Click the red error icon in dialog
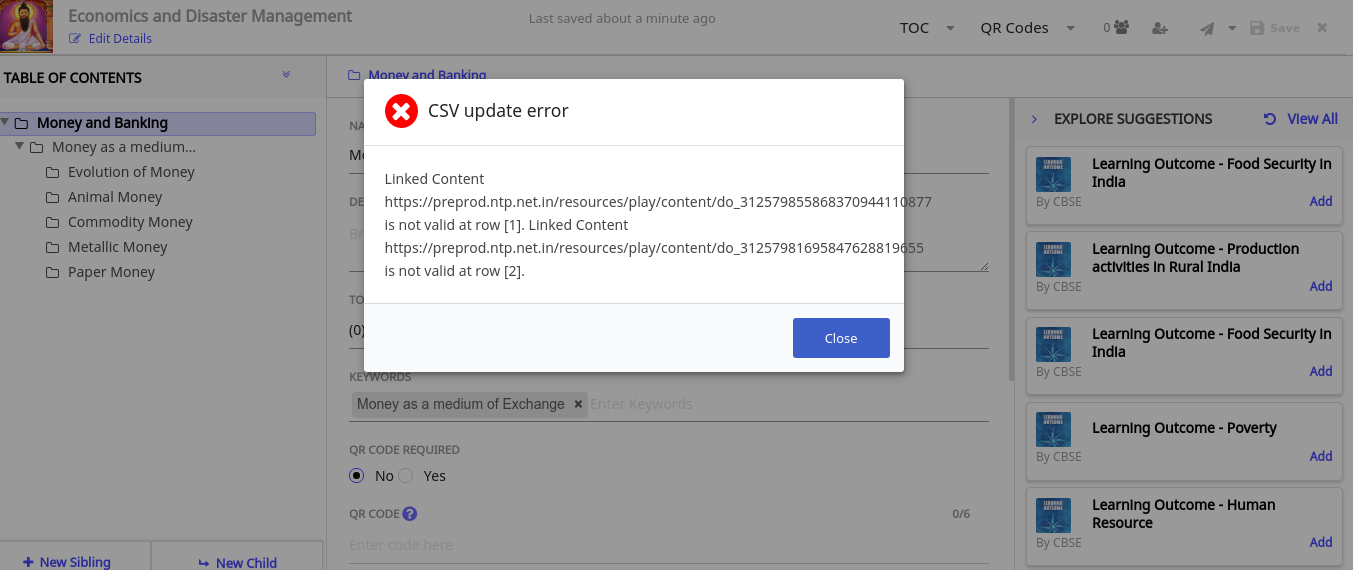 tap(402, 111)
